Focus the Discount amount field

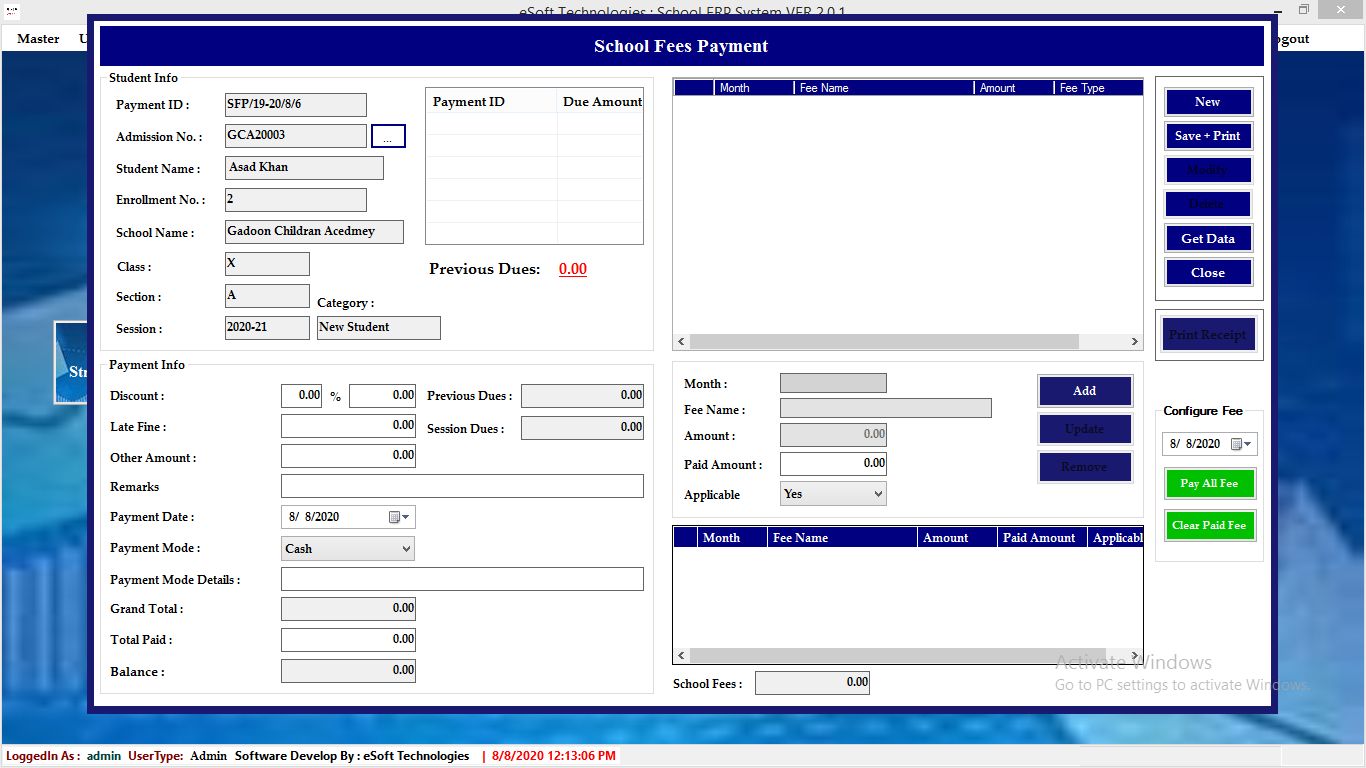point(382,396)
